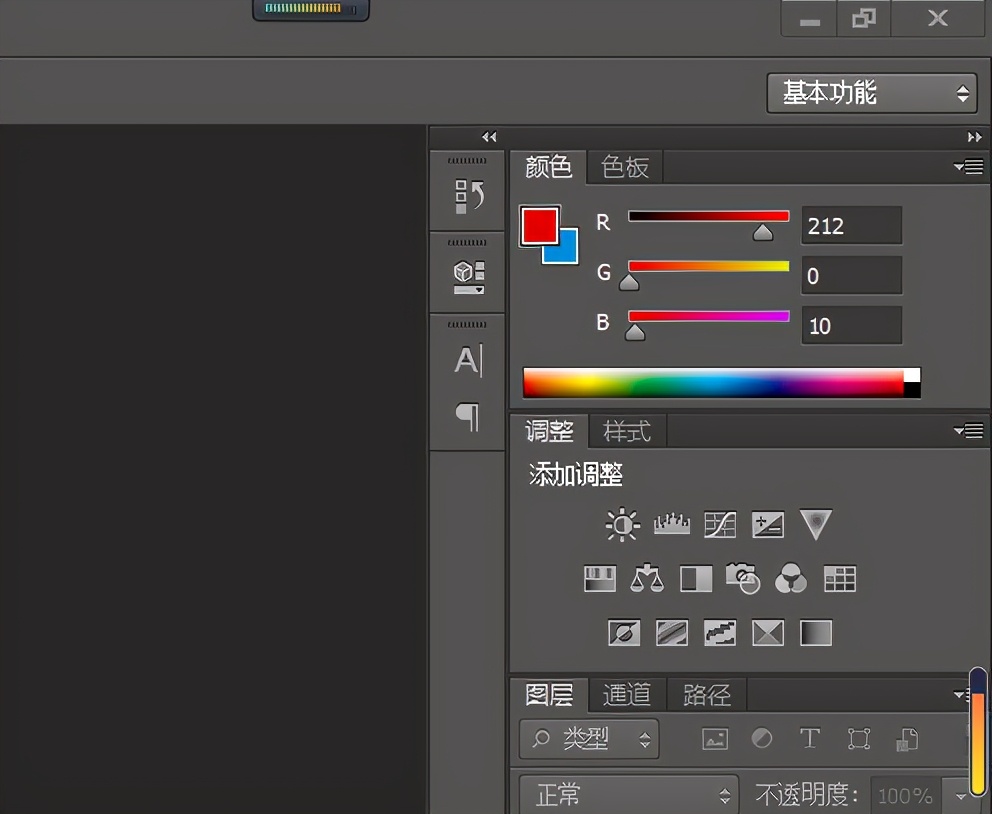This screenshot has width=992, height=814.
Task: Open the 基本功能 workspace dropdown
Action: pos(871,92)
